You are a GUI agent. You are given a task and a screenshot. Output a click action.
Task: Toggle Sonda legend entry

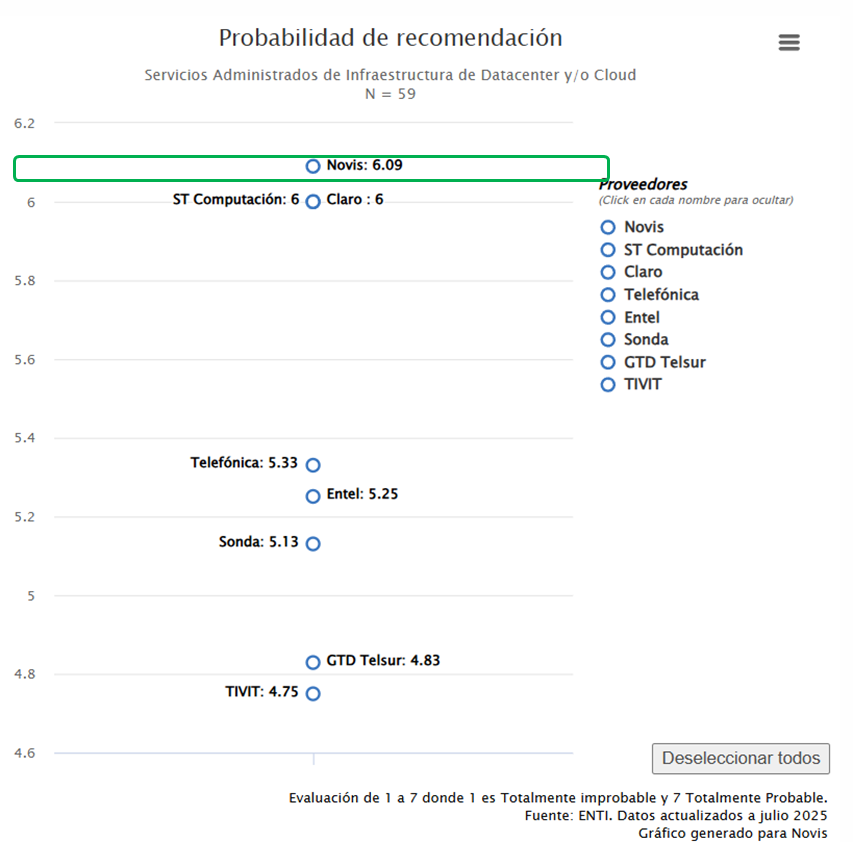645,340
